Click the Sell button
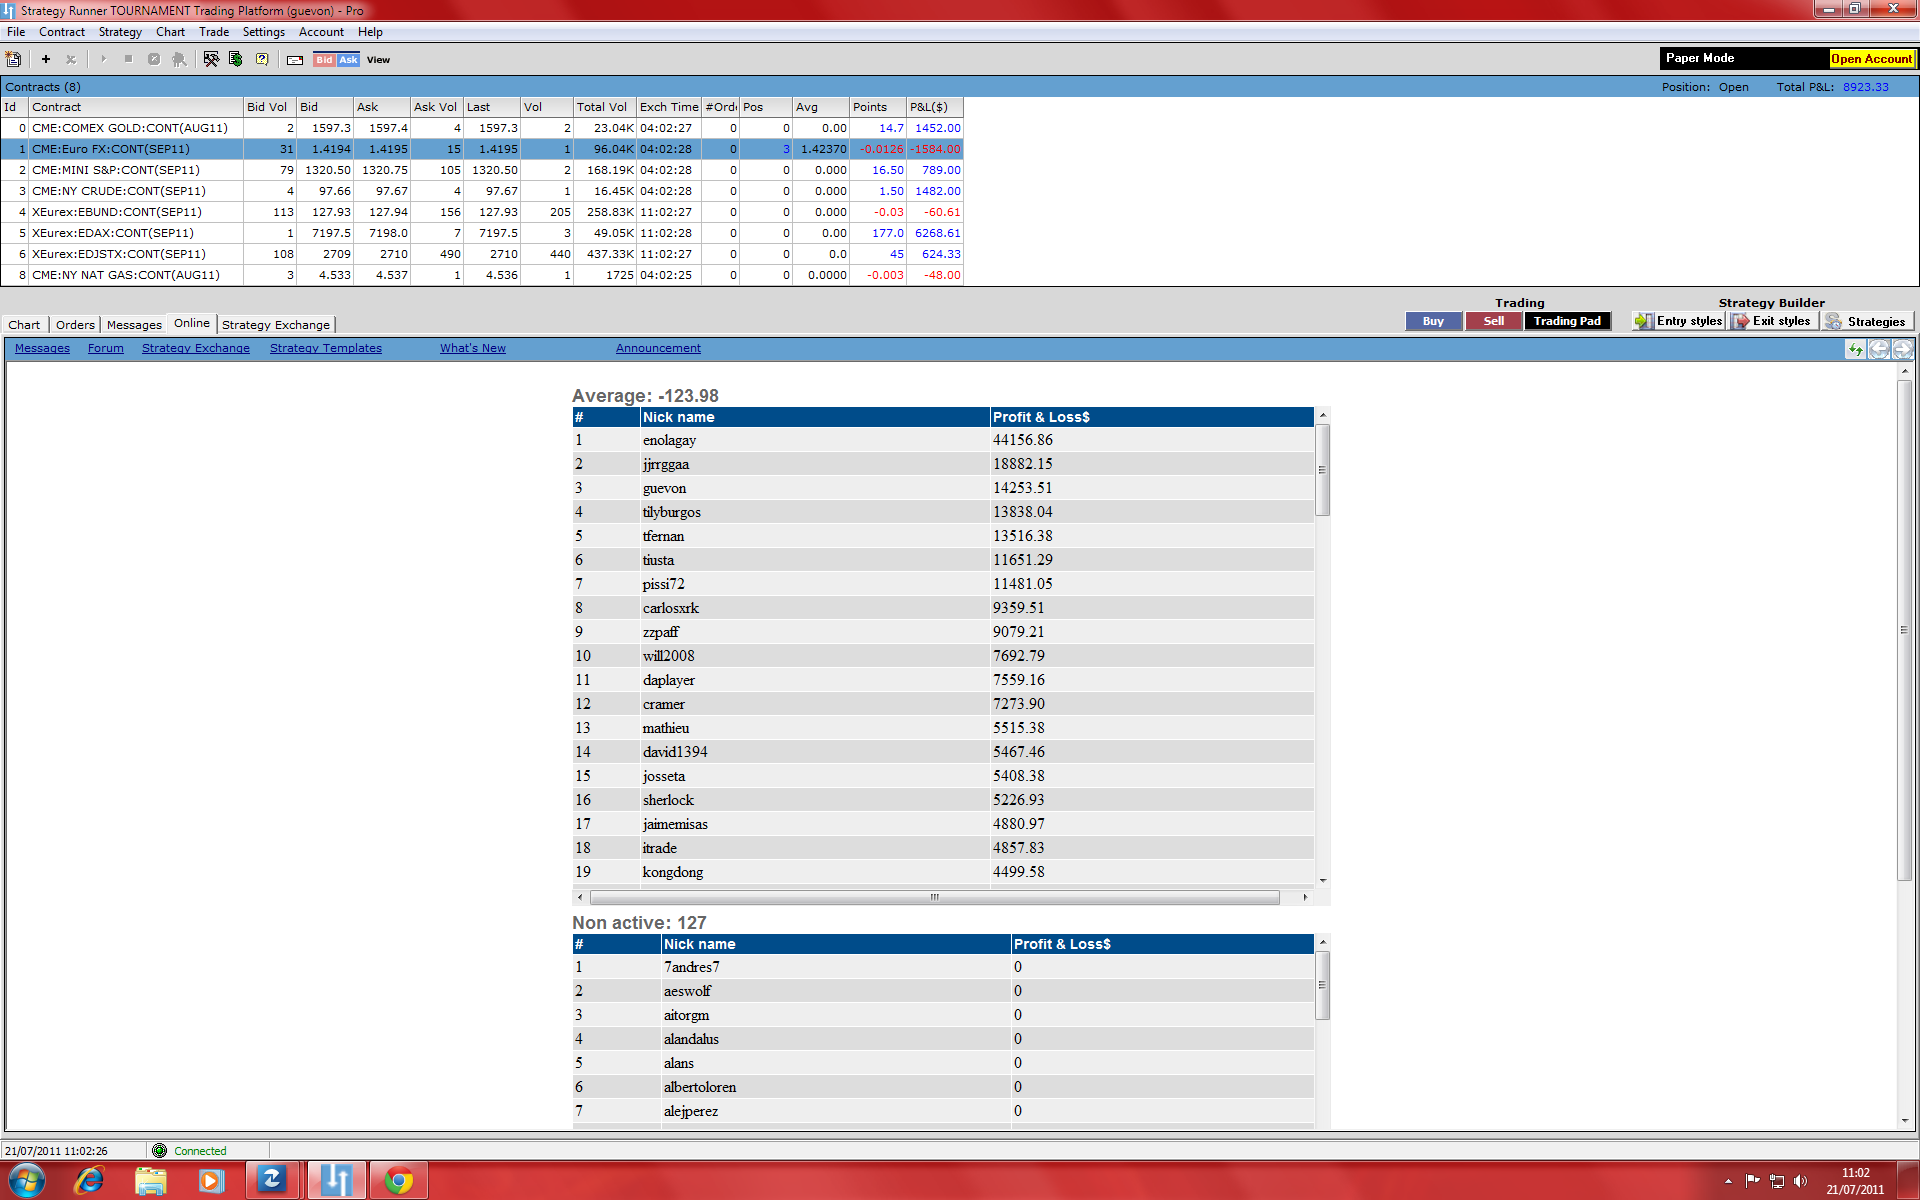 pyautogui.click(x=1493, y=321)
